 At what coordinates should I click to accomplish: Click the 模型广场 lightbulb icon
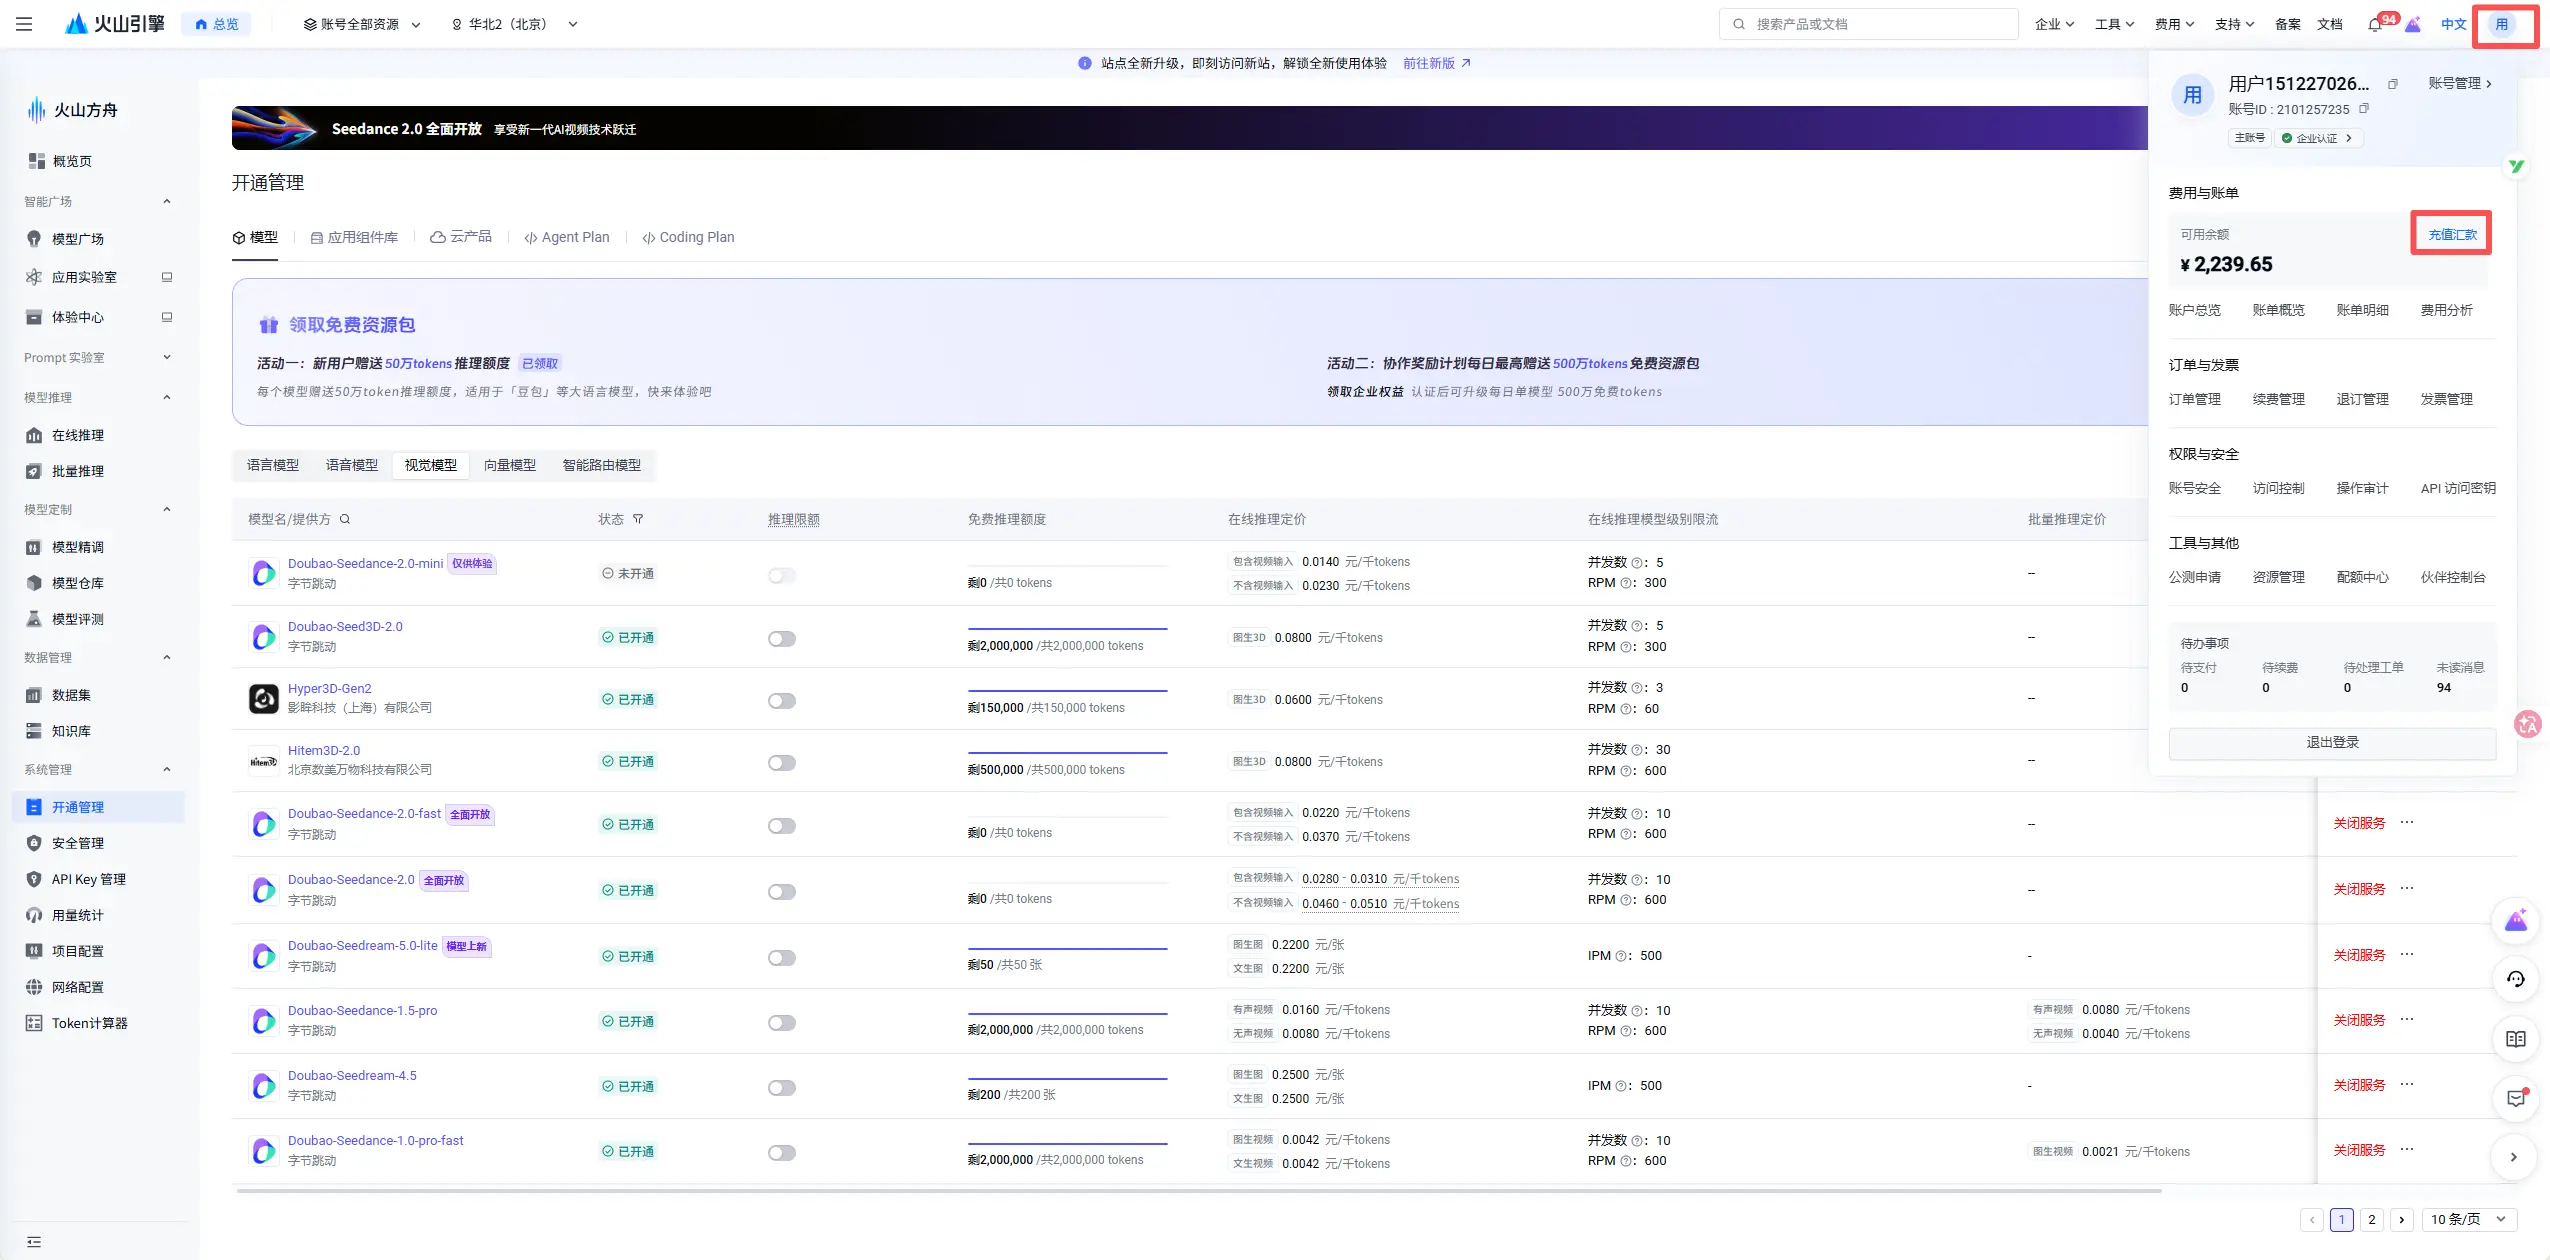(x=34, y=239)
